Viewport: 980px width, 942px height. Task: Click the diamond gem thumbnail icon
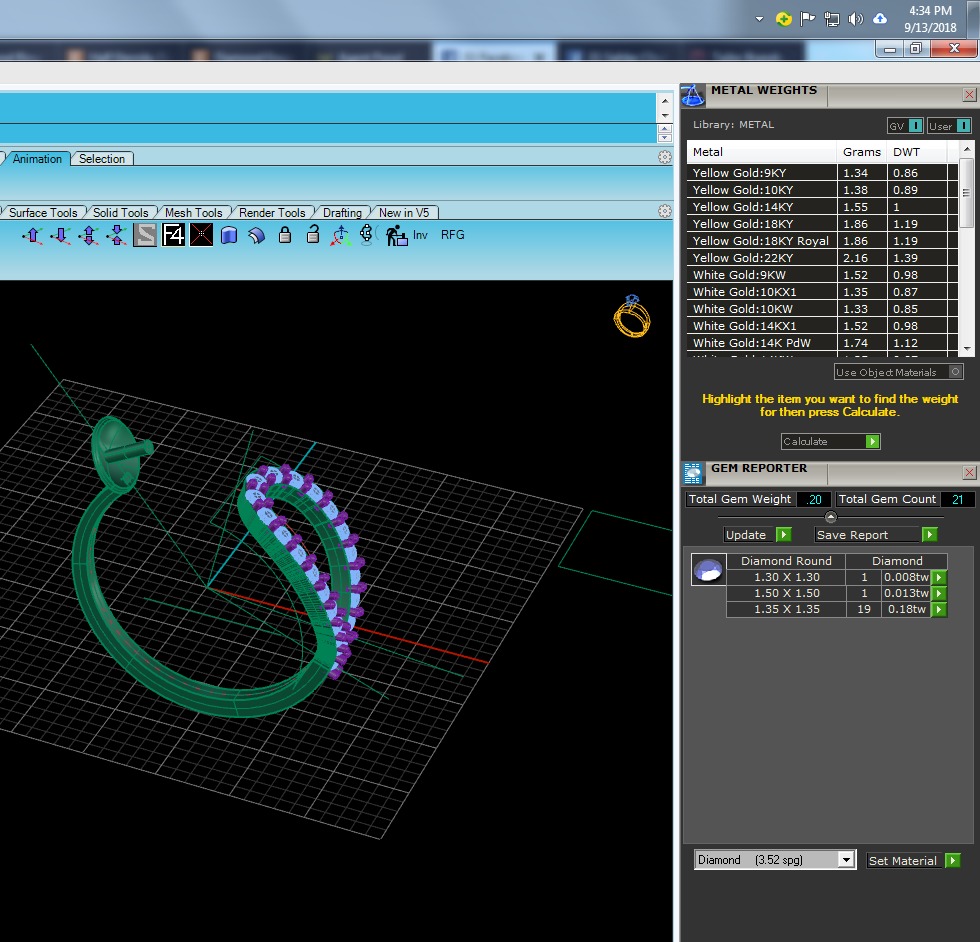tap(709, 569)
